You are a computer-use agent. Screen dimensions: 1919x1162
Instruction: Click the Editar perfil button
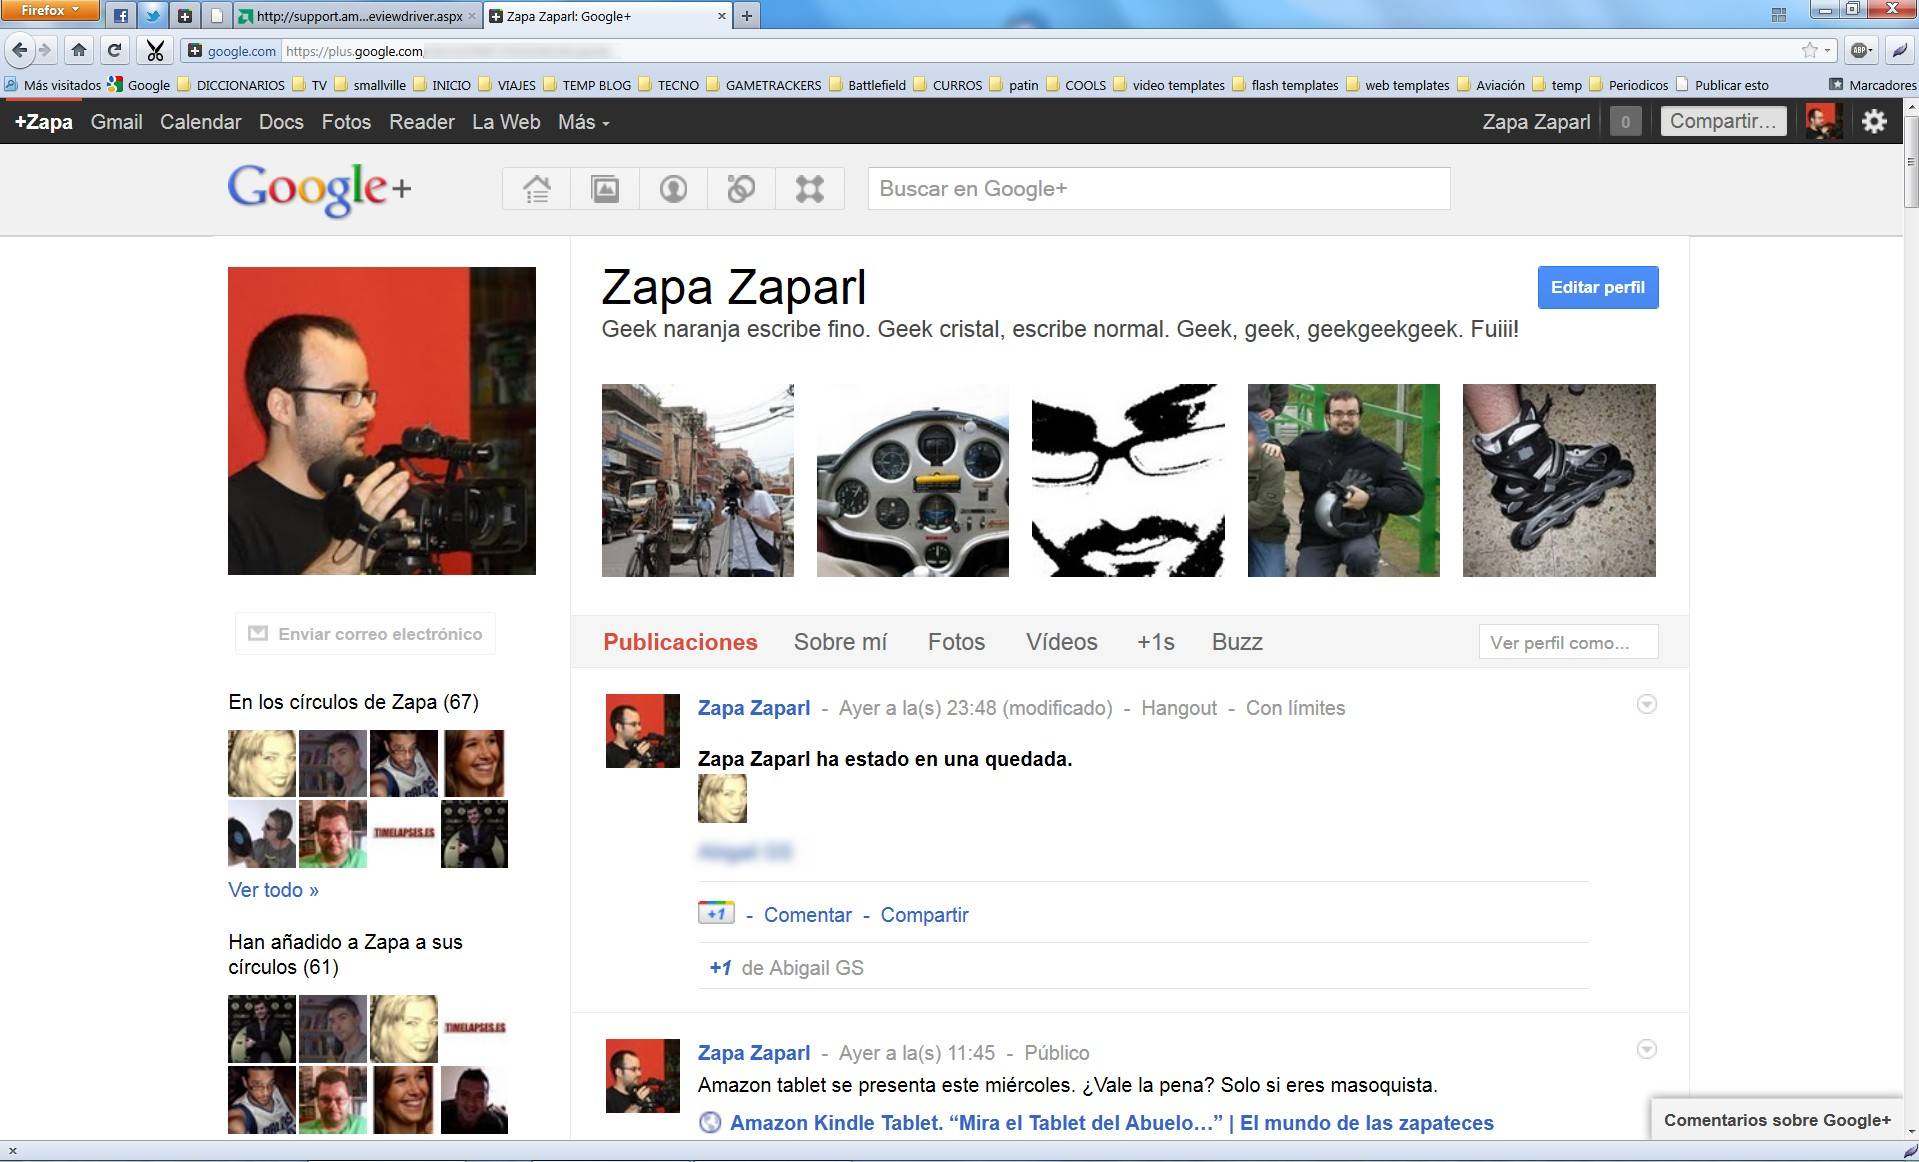click(x=1597, y=288)
